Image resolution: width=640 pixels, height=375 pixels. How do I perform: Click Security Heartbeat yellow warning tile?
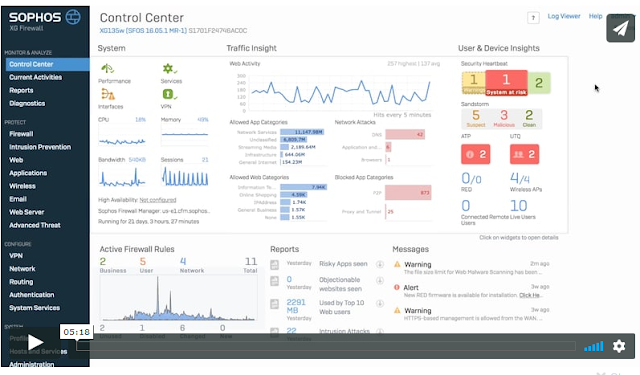(473, 83)
